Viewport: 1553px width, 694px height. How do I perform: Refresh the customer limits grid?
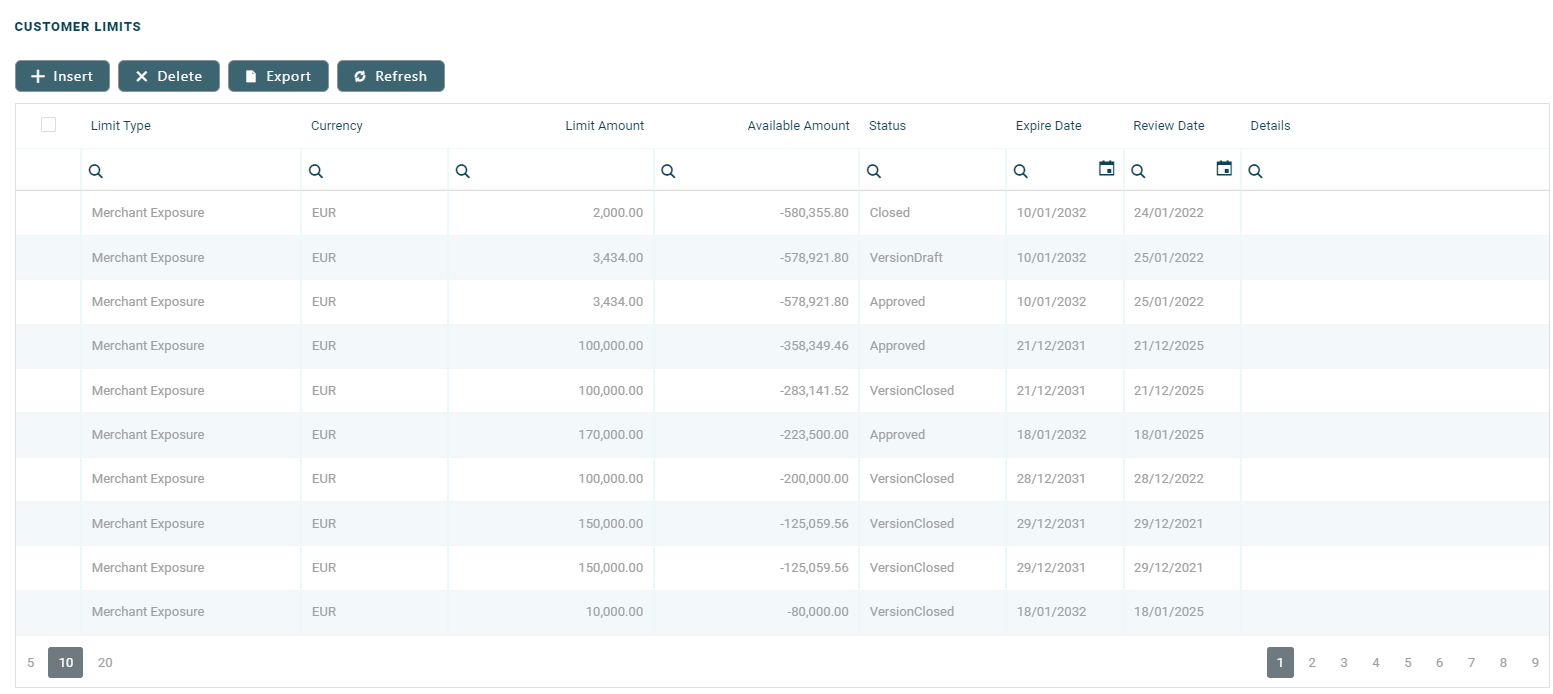tap(390, 76)
